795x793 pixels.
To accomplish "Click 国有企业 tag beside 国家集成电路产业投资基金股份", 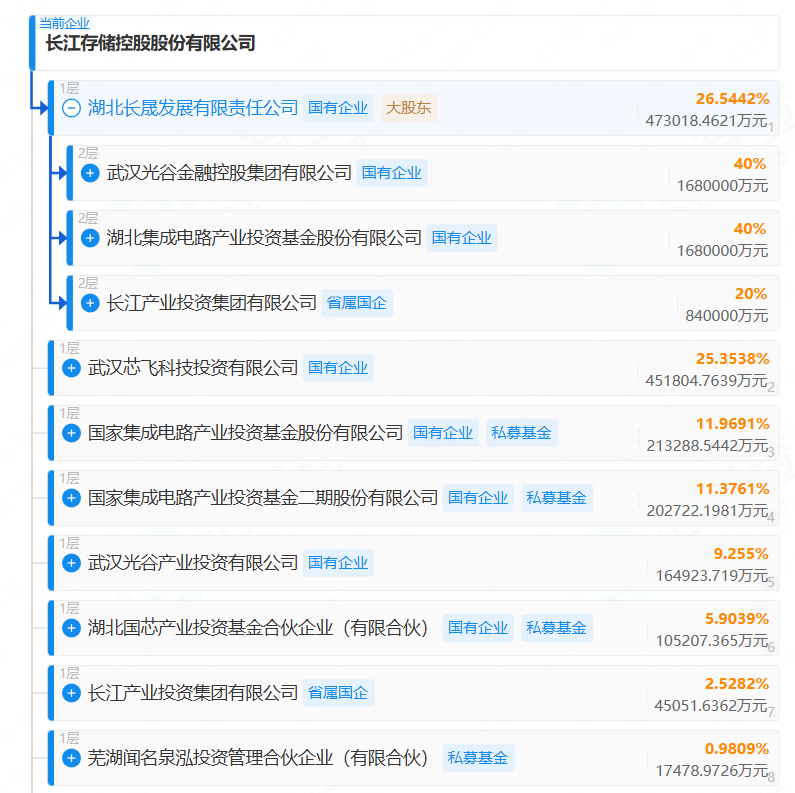I will [x=443, y=433].
